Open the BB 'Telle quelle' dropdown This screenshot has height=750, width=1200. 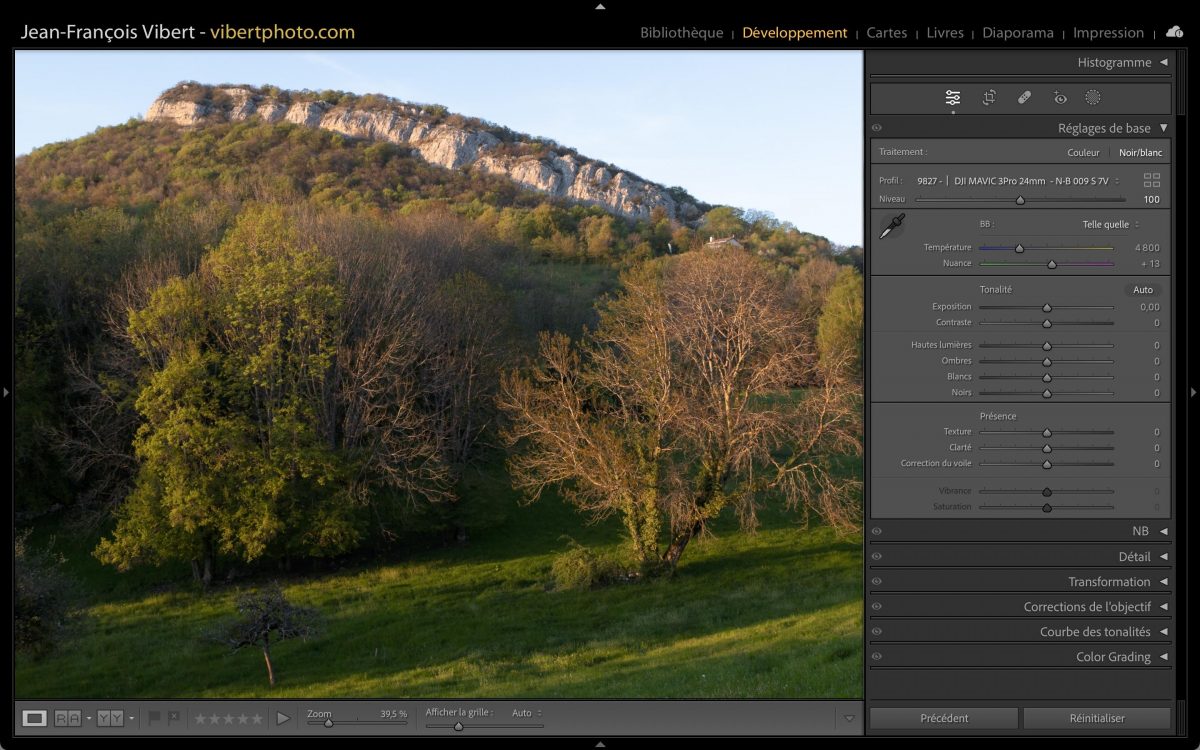point(1110,224)
